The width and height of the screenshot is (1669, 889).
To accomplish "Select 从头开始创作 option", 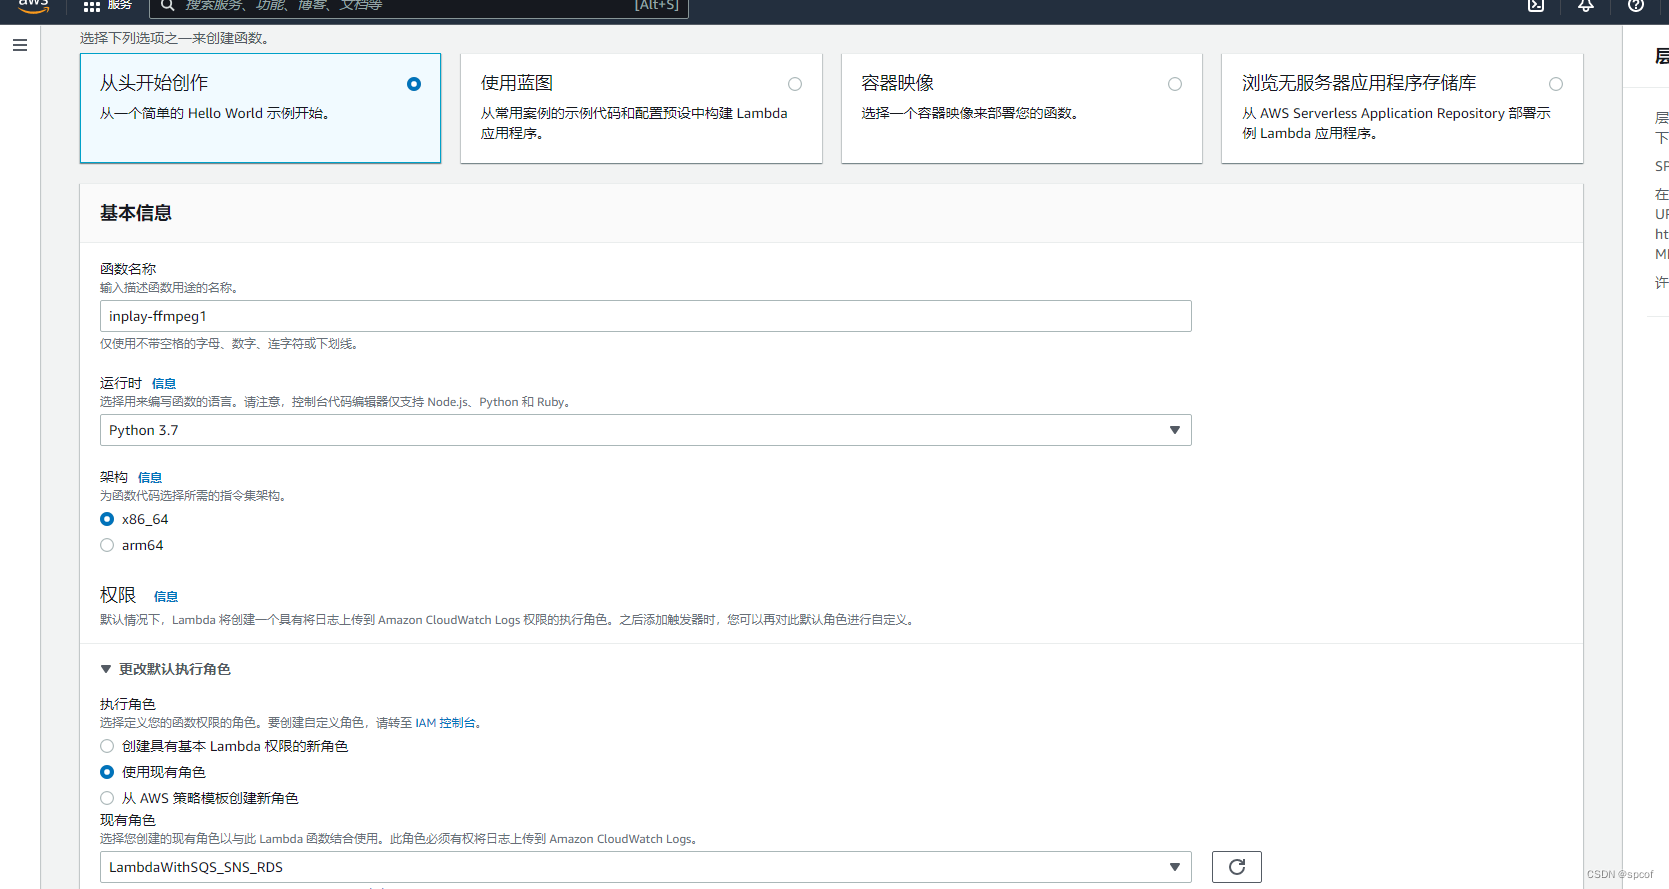I will (x=260, y=108).
